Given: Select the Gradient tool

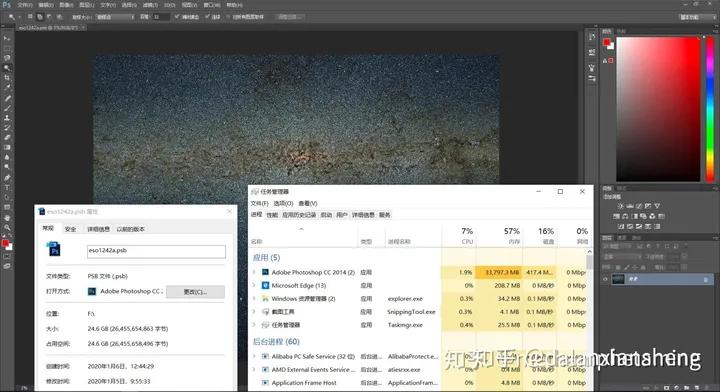Looking at the screenshot, I should click(6, 147).
